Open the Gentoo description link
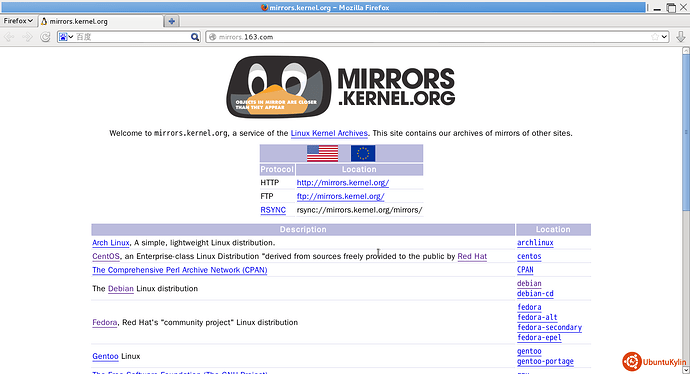The image size is (690, 374). [105, 356]
